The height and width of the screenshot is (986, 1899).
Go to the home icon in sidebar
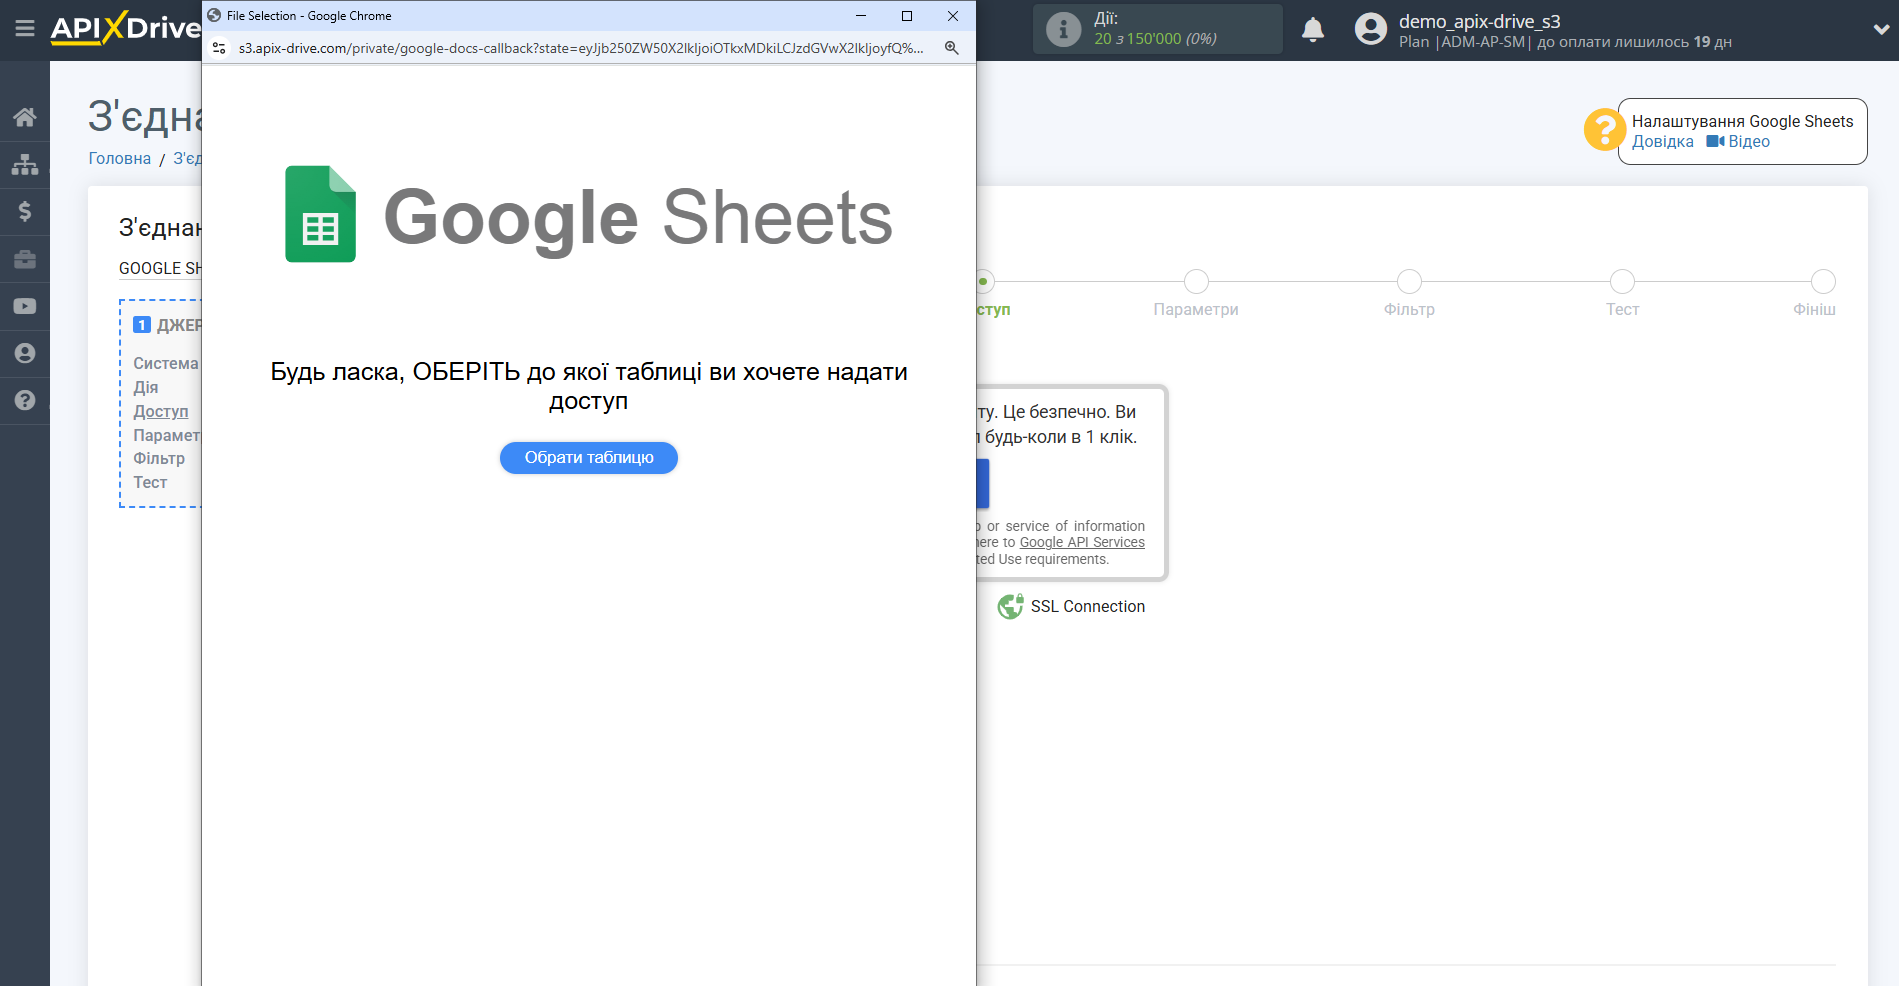[25, 117]
